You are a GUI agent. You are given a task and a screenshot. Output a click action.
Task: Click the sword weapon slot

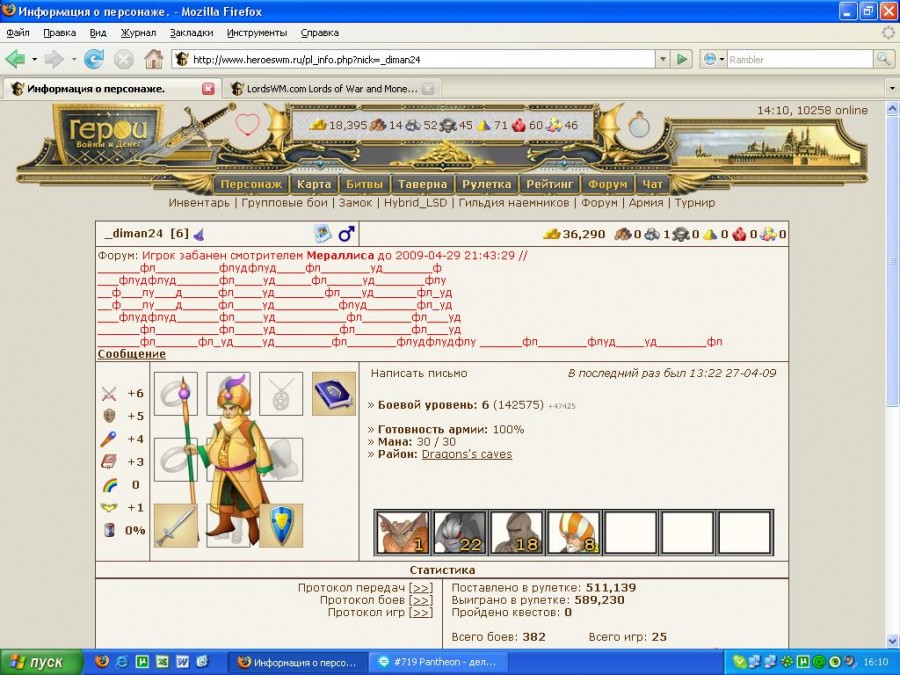(x=175, y=525)
